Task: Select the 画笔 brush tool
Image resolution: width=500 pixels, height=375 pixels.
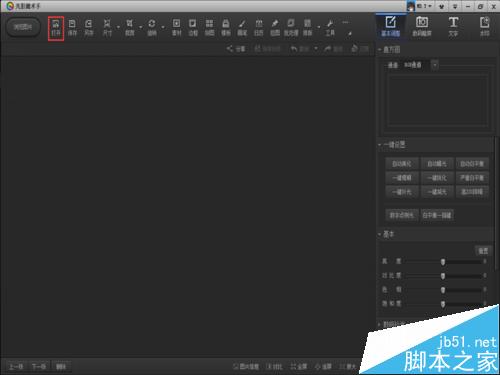Action: (x=242, y=28)
